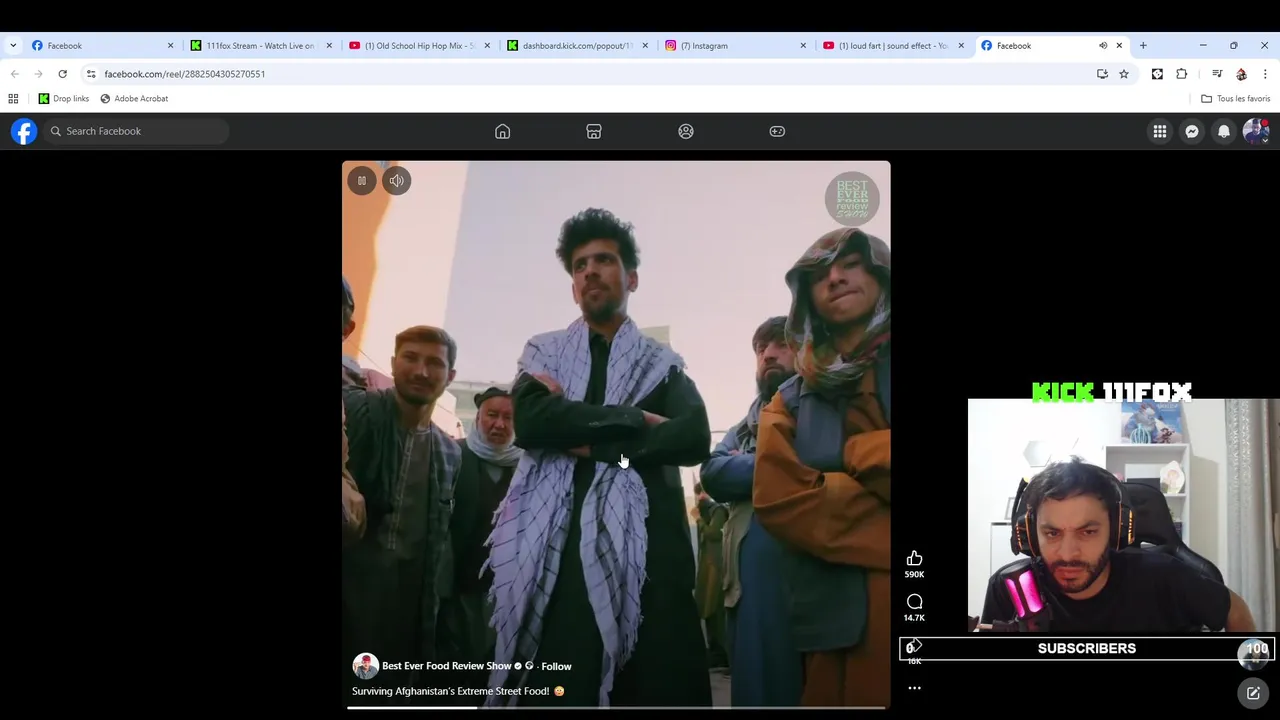Open the extension icon beside the bookmark star
Image resolution: width=1280 pixels, height=720 pixels.
(1157, 74)
